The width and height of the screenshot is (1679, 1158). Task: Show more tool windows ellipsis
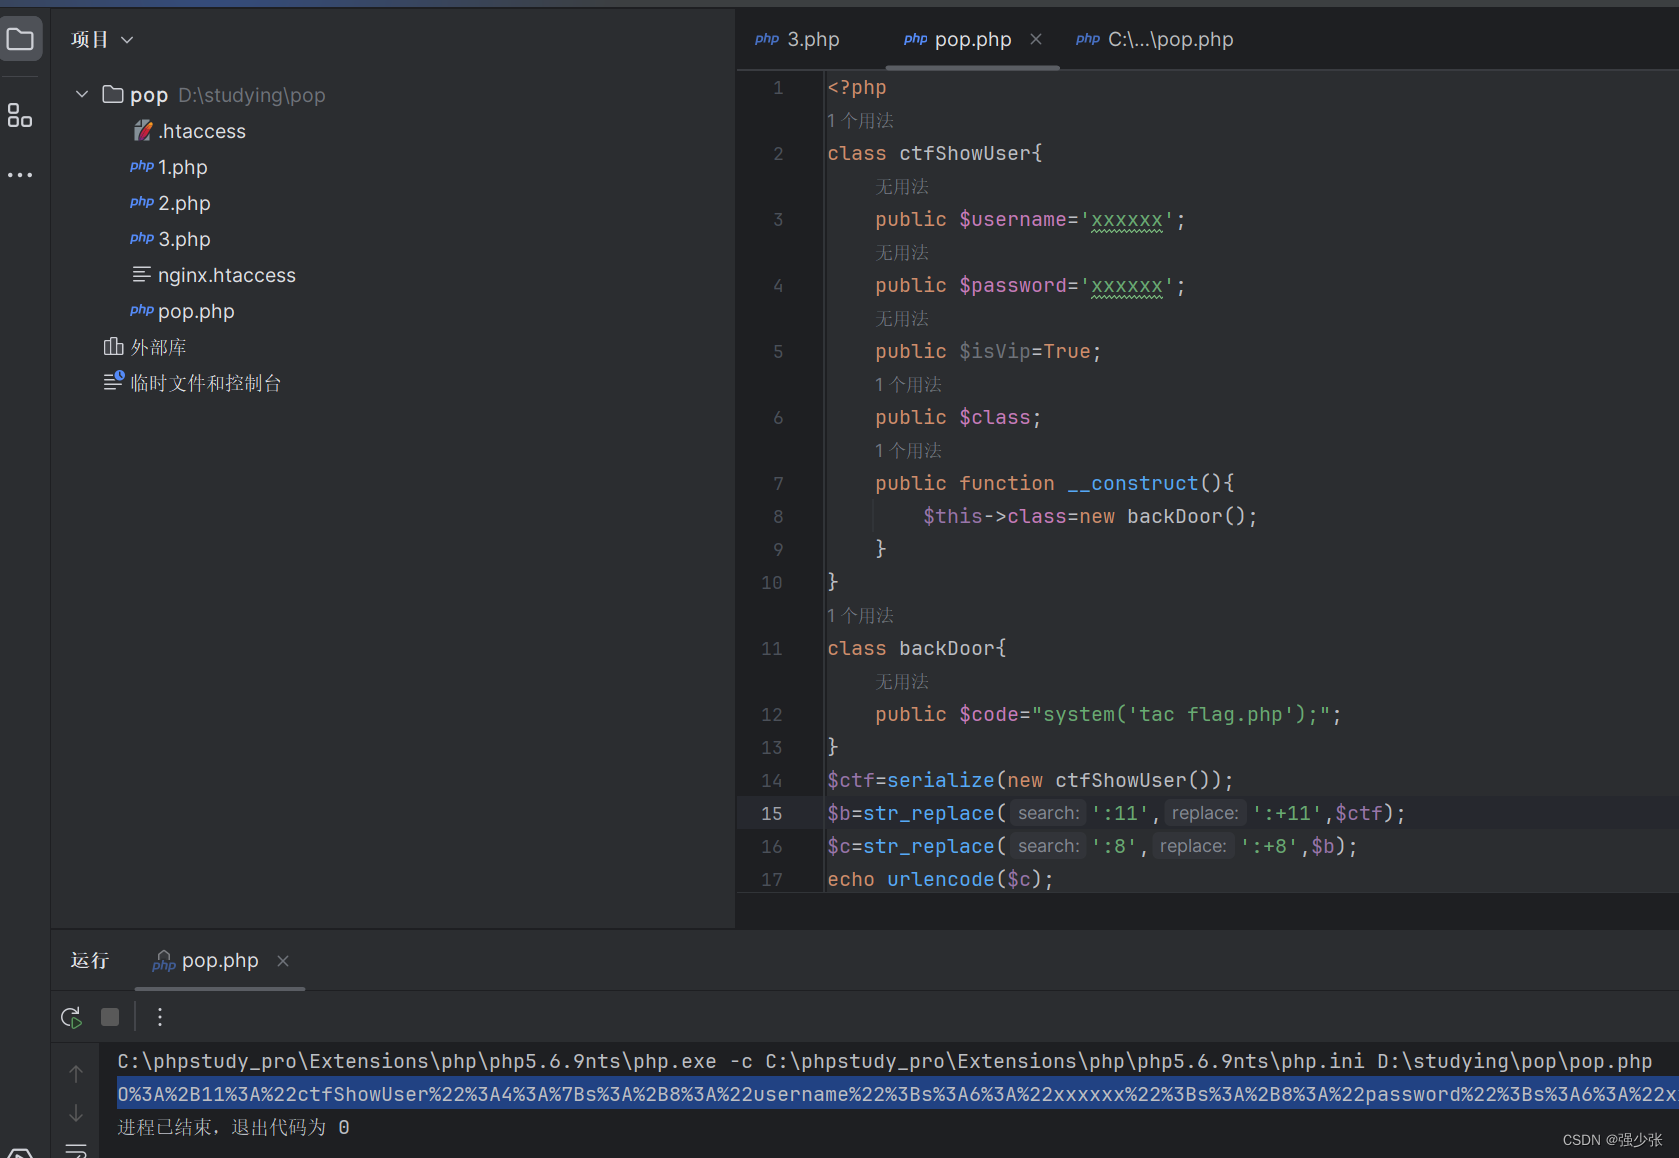coord(20,175)
